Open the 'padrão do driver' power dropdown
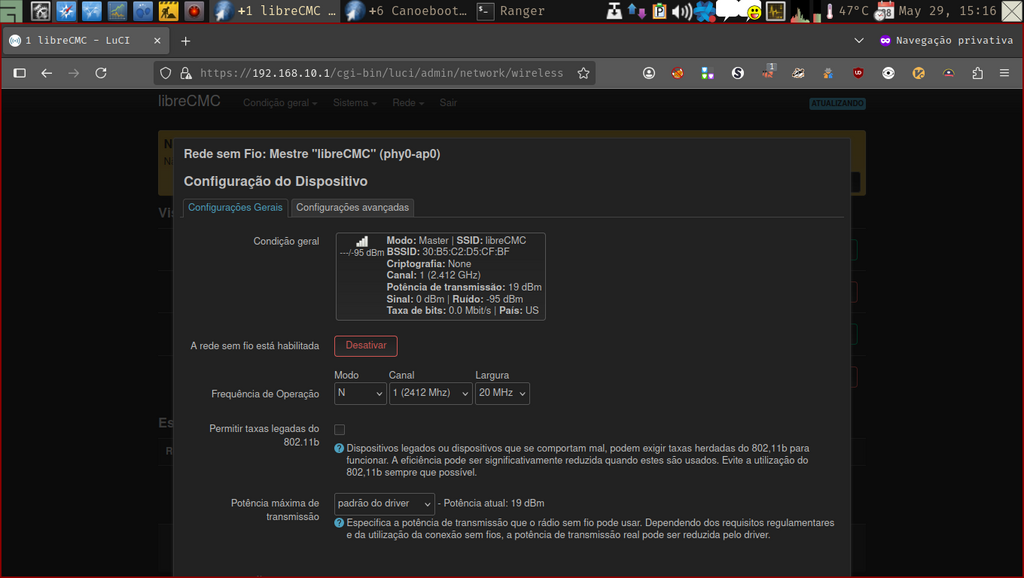Viewport: 1024px width, 578px height. (x=383, y=503)
